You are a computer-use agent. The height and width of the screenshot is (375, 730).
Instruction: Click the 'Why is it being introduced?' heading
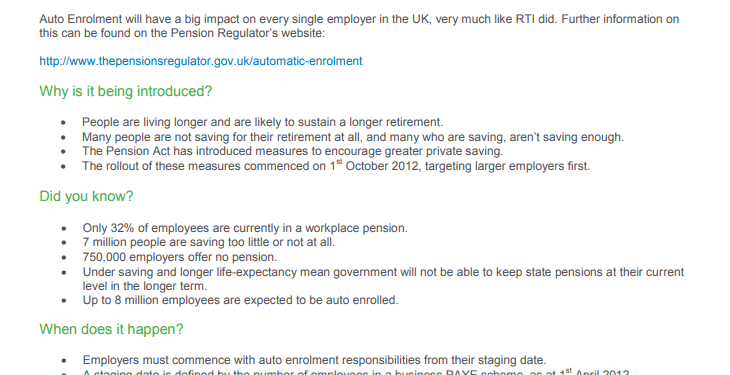(126, 91)
